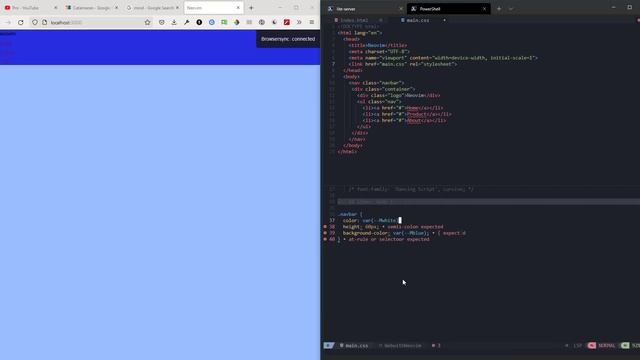Click the nav class navbar line
This screenshot has height=360, width=640.
click(x=376, y=83)
